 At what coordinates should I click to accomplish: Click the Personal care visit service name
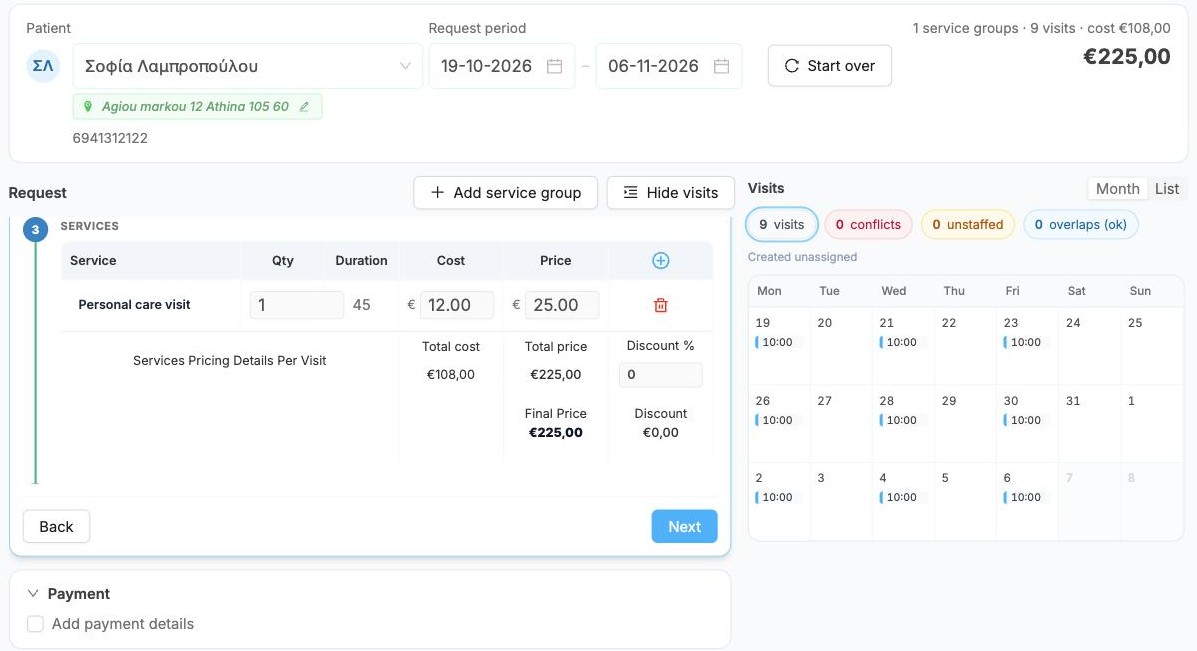coord(134,305)
